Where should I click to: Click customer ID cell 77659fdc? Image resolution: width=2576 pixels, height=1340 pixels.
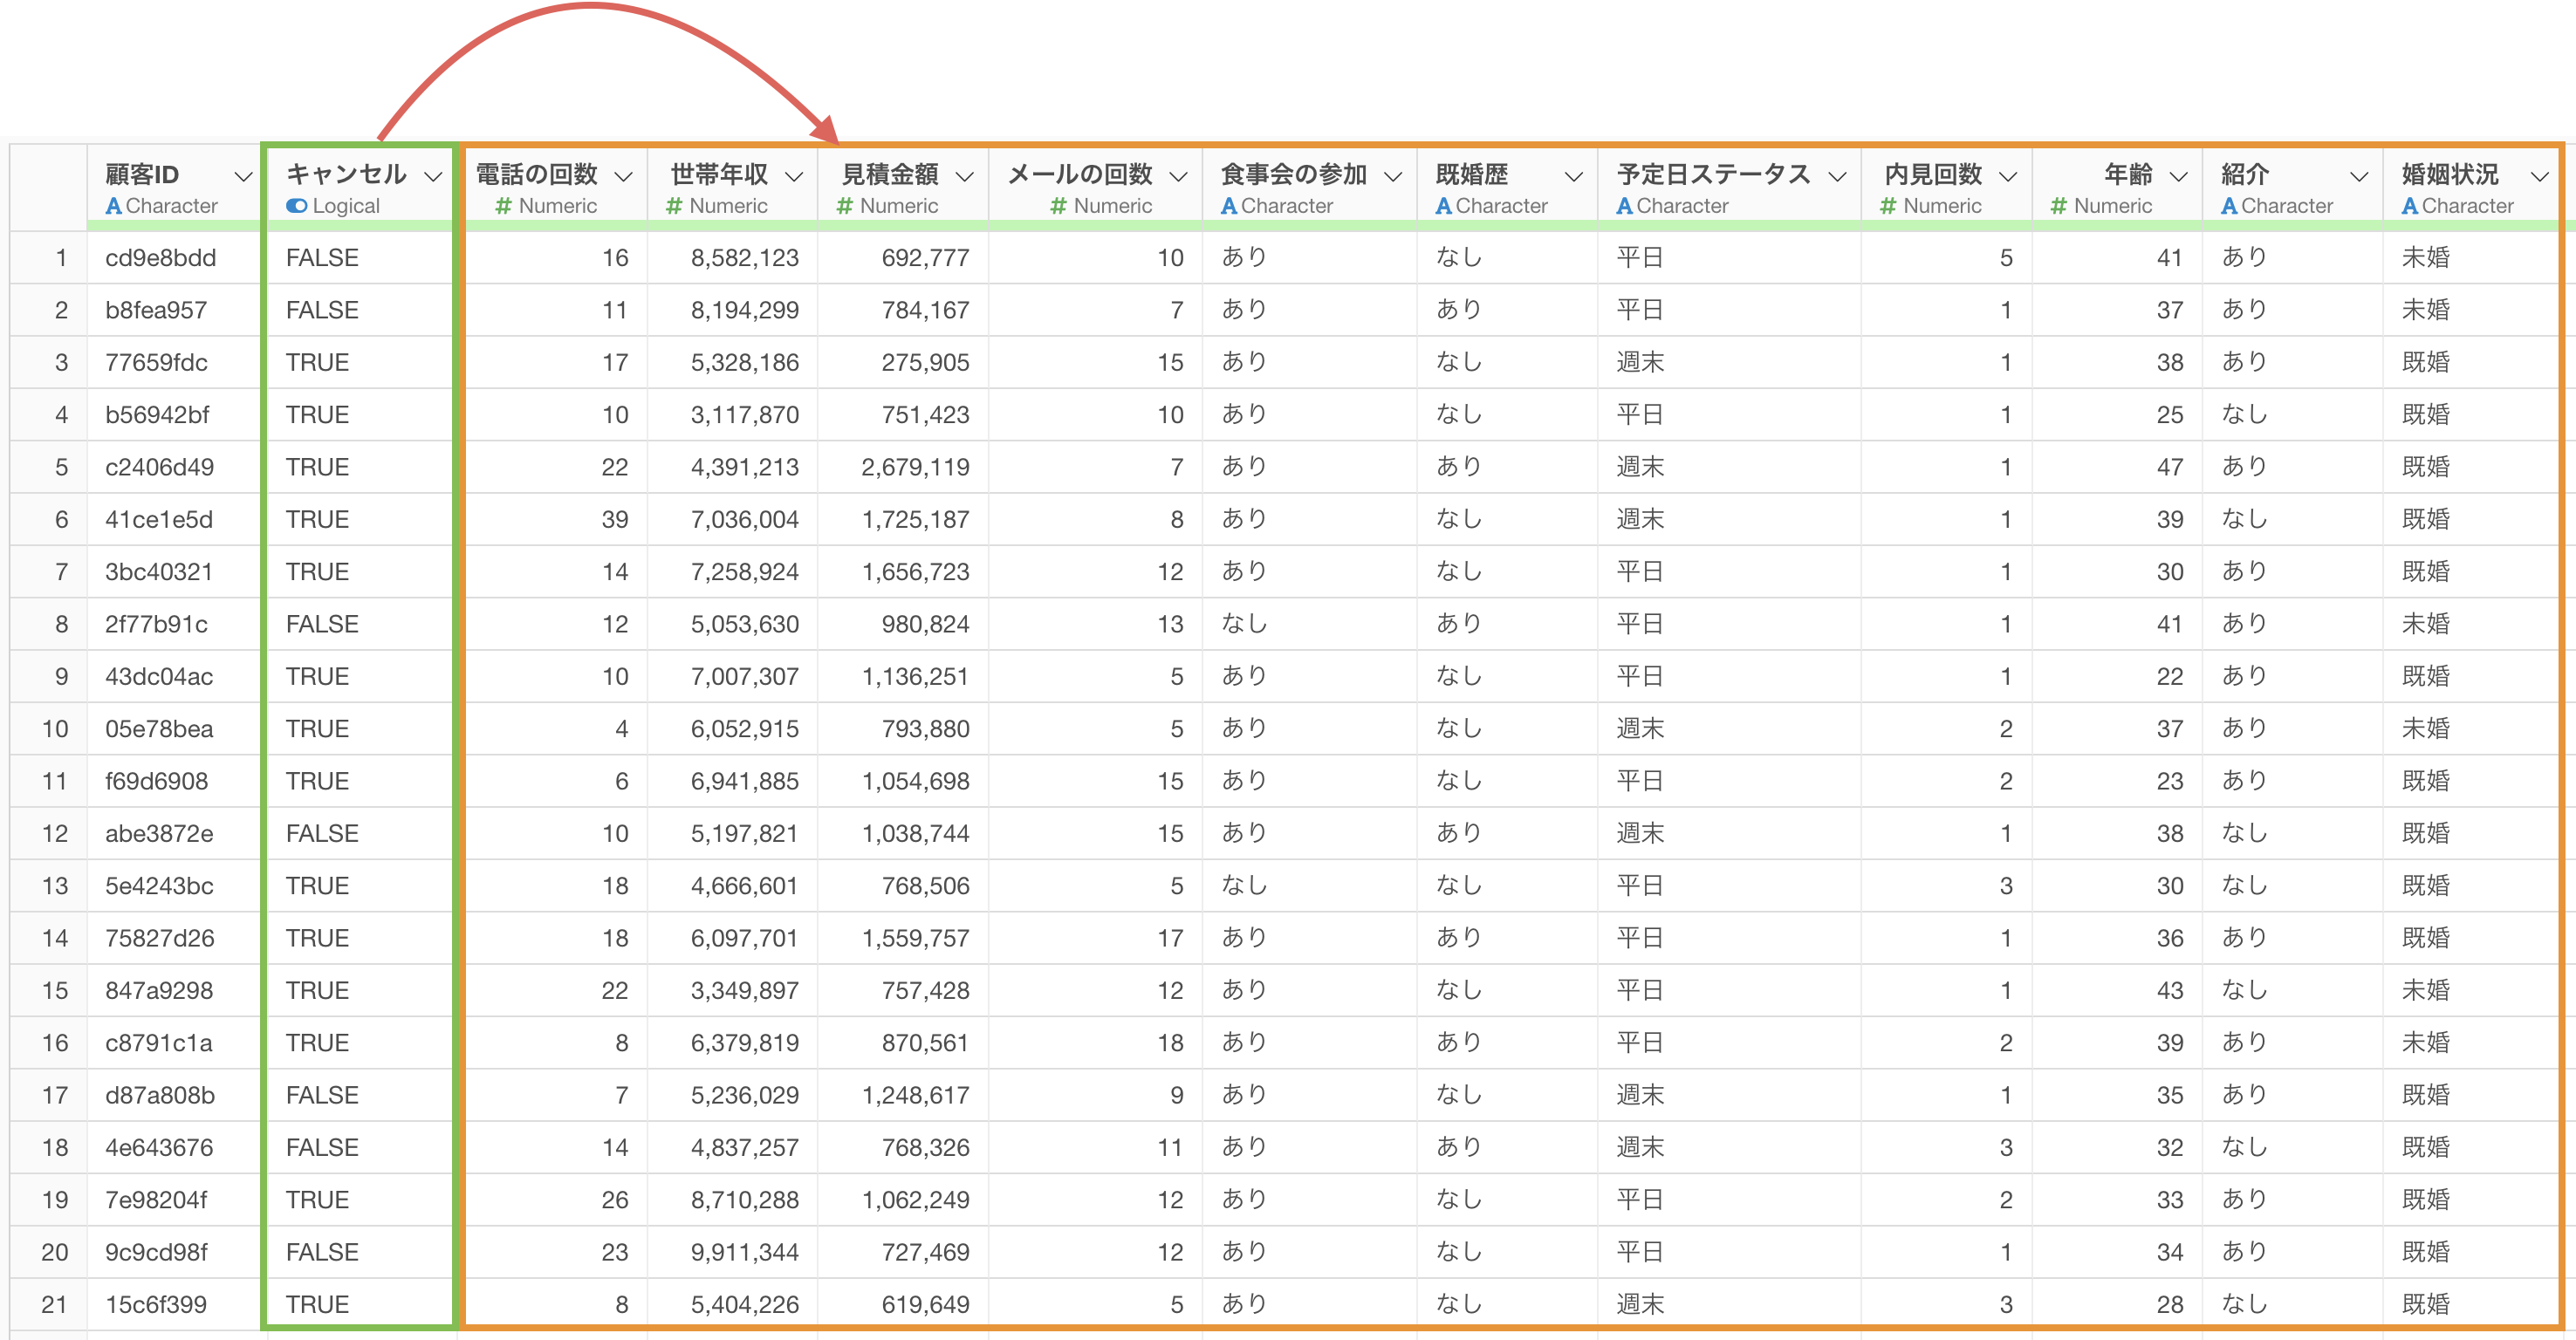click(156, 362)
